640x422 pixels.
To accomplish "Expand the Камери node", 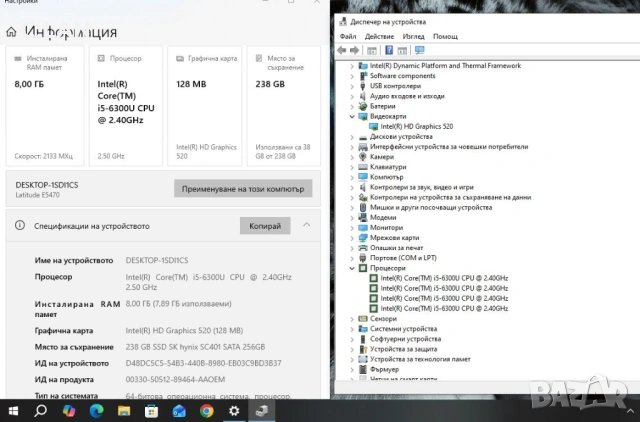I will tap(352, 157).
